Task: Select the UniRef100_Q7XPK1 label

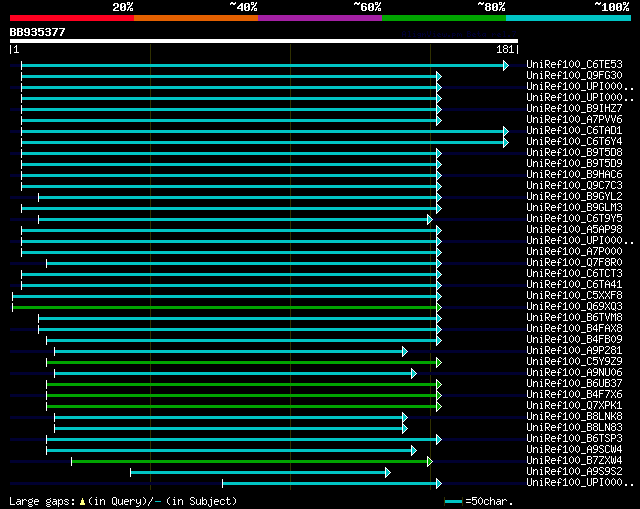Action: coord(574,406)
